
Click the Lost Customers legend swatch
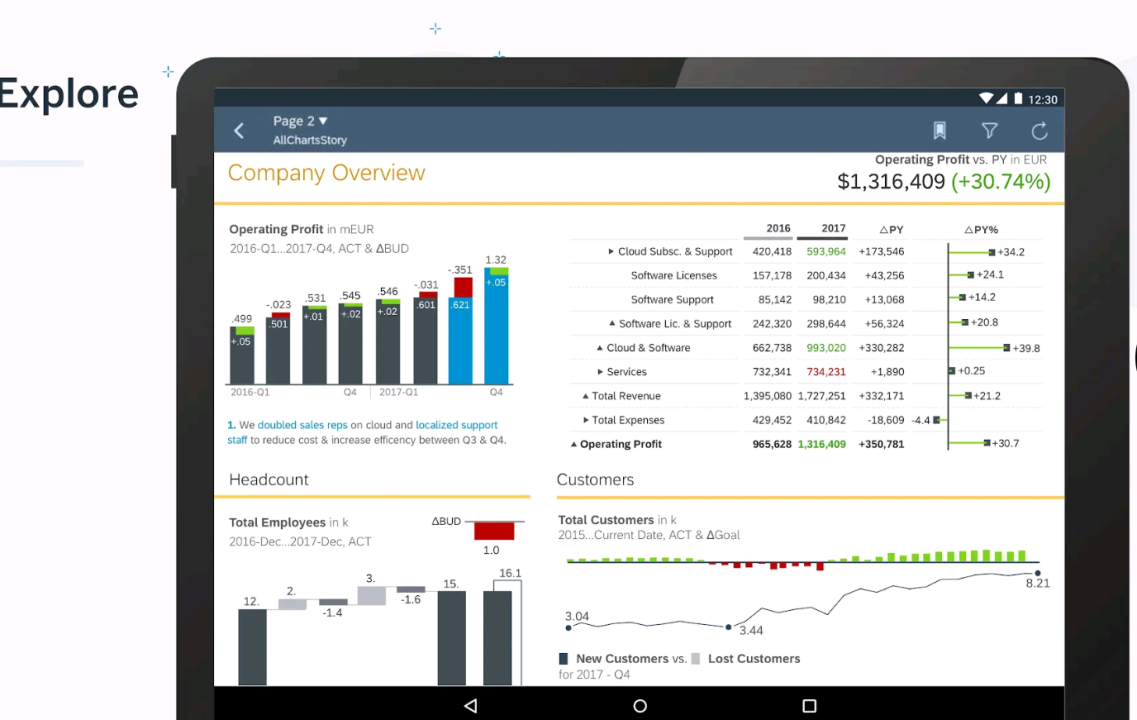pos(696,659)
